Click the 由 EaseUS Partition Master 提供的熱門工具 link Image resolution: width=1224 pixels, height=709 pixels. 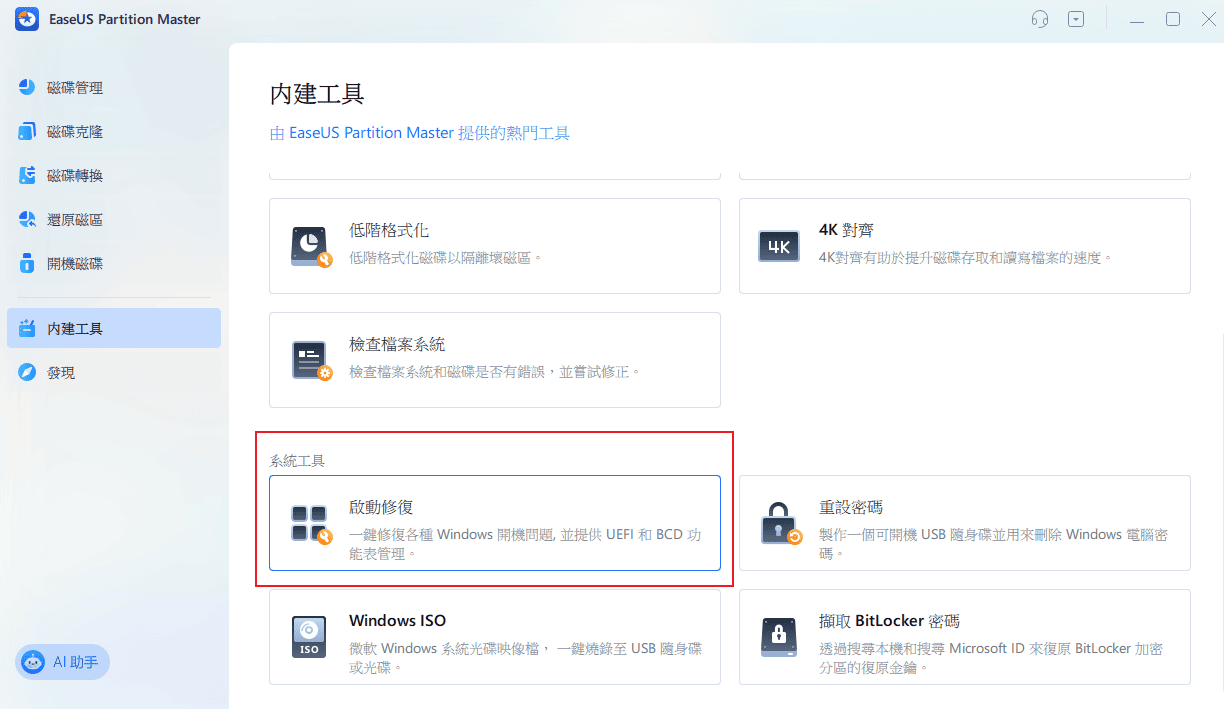click(x=420, y=133)
